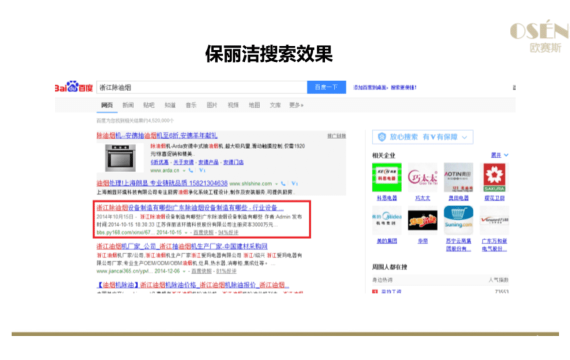Open the 更多» tab menu
The width and height of the screenshot is (570, 360).
pyautogui.click(x=296, y=105)
